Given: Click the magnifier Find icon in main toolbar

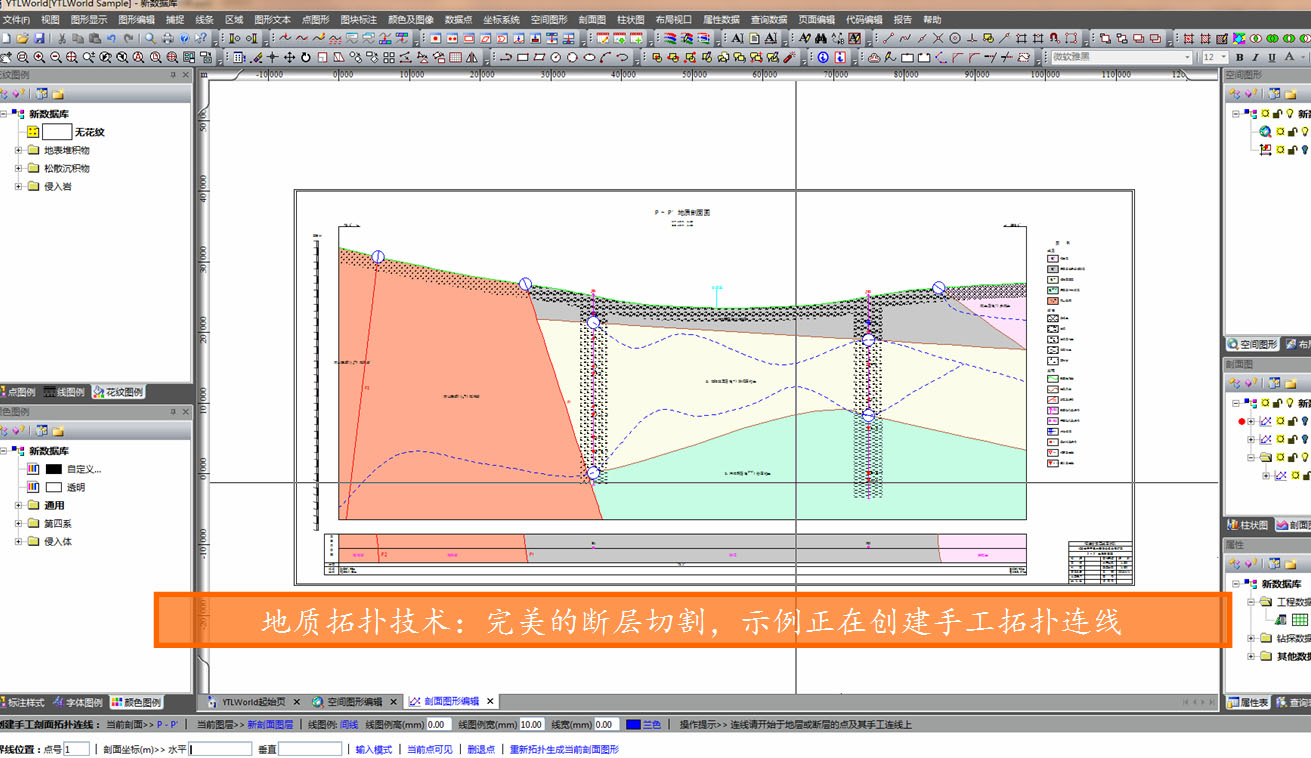Looking at the screenshot, I should (x=150, y=38).
